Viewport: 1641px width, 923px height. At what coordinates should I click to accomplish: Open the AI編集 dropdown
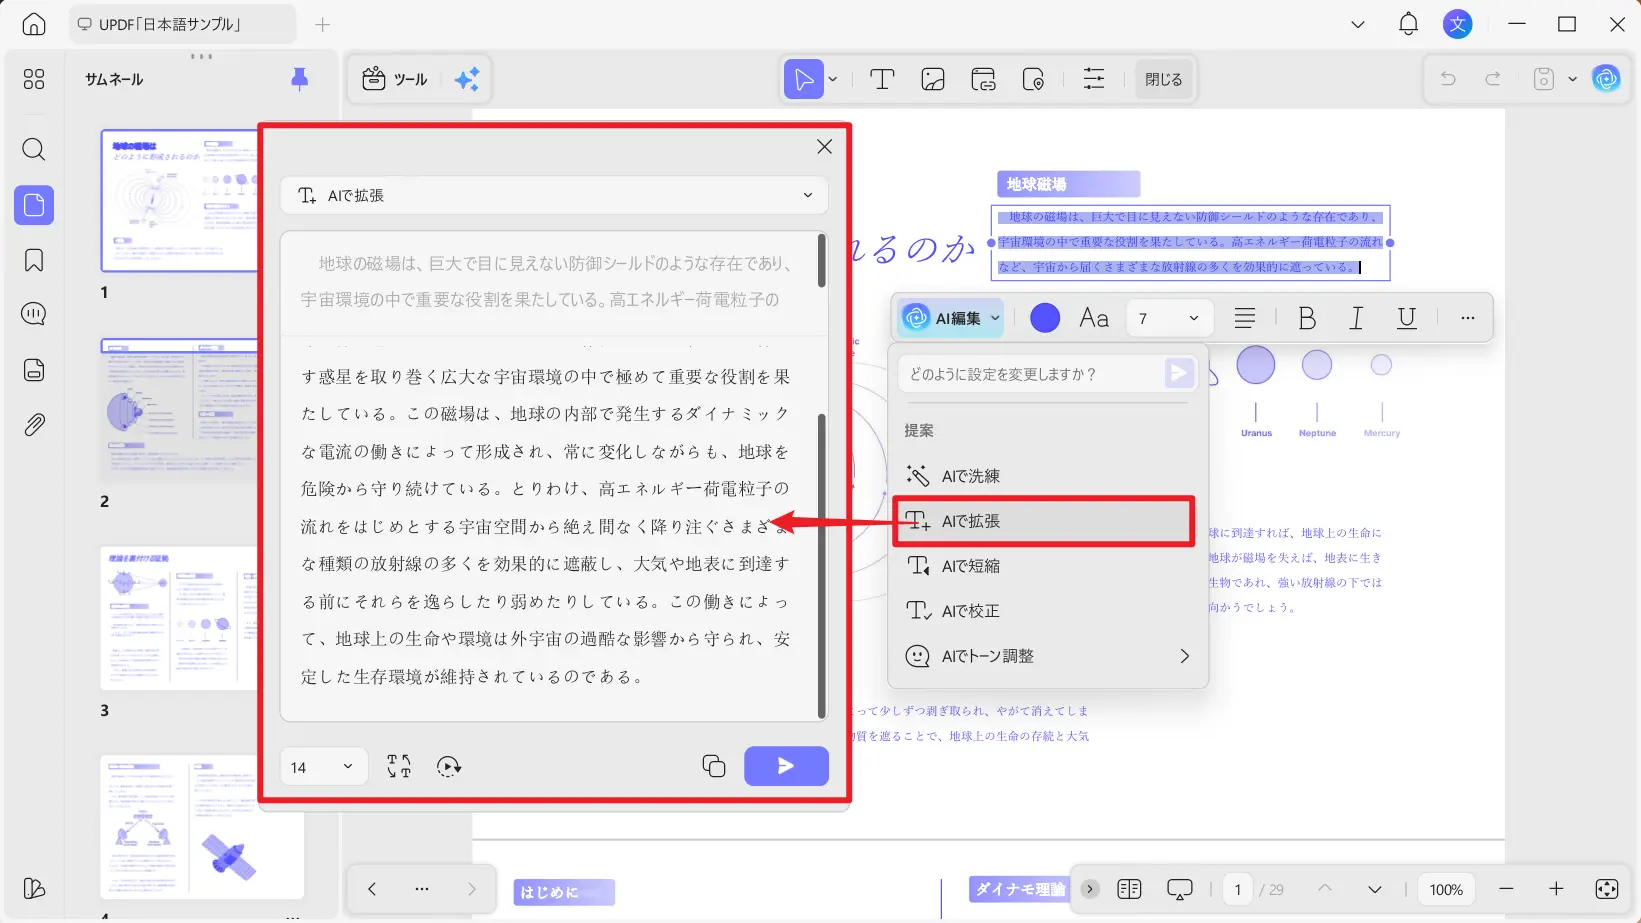click(948, 317)
